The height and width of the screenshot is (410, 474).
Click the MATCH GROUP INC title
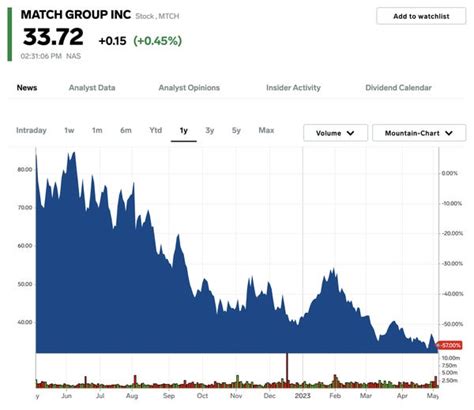76,15
